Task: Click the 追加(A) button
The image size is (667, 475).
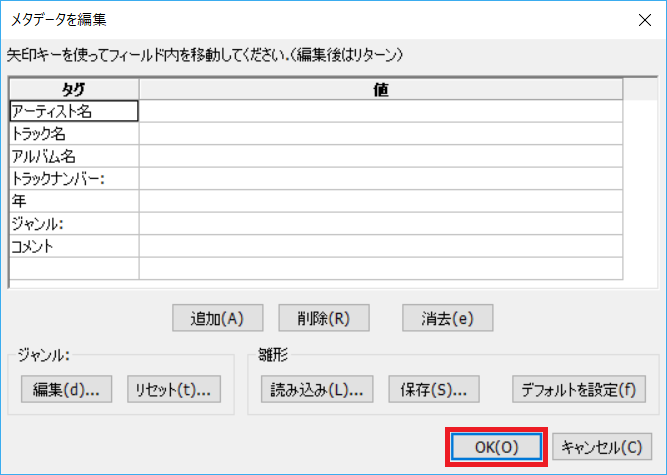Action: [x=217, y=318]
